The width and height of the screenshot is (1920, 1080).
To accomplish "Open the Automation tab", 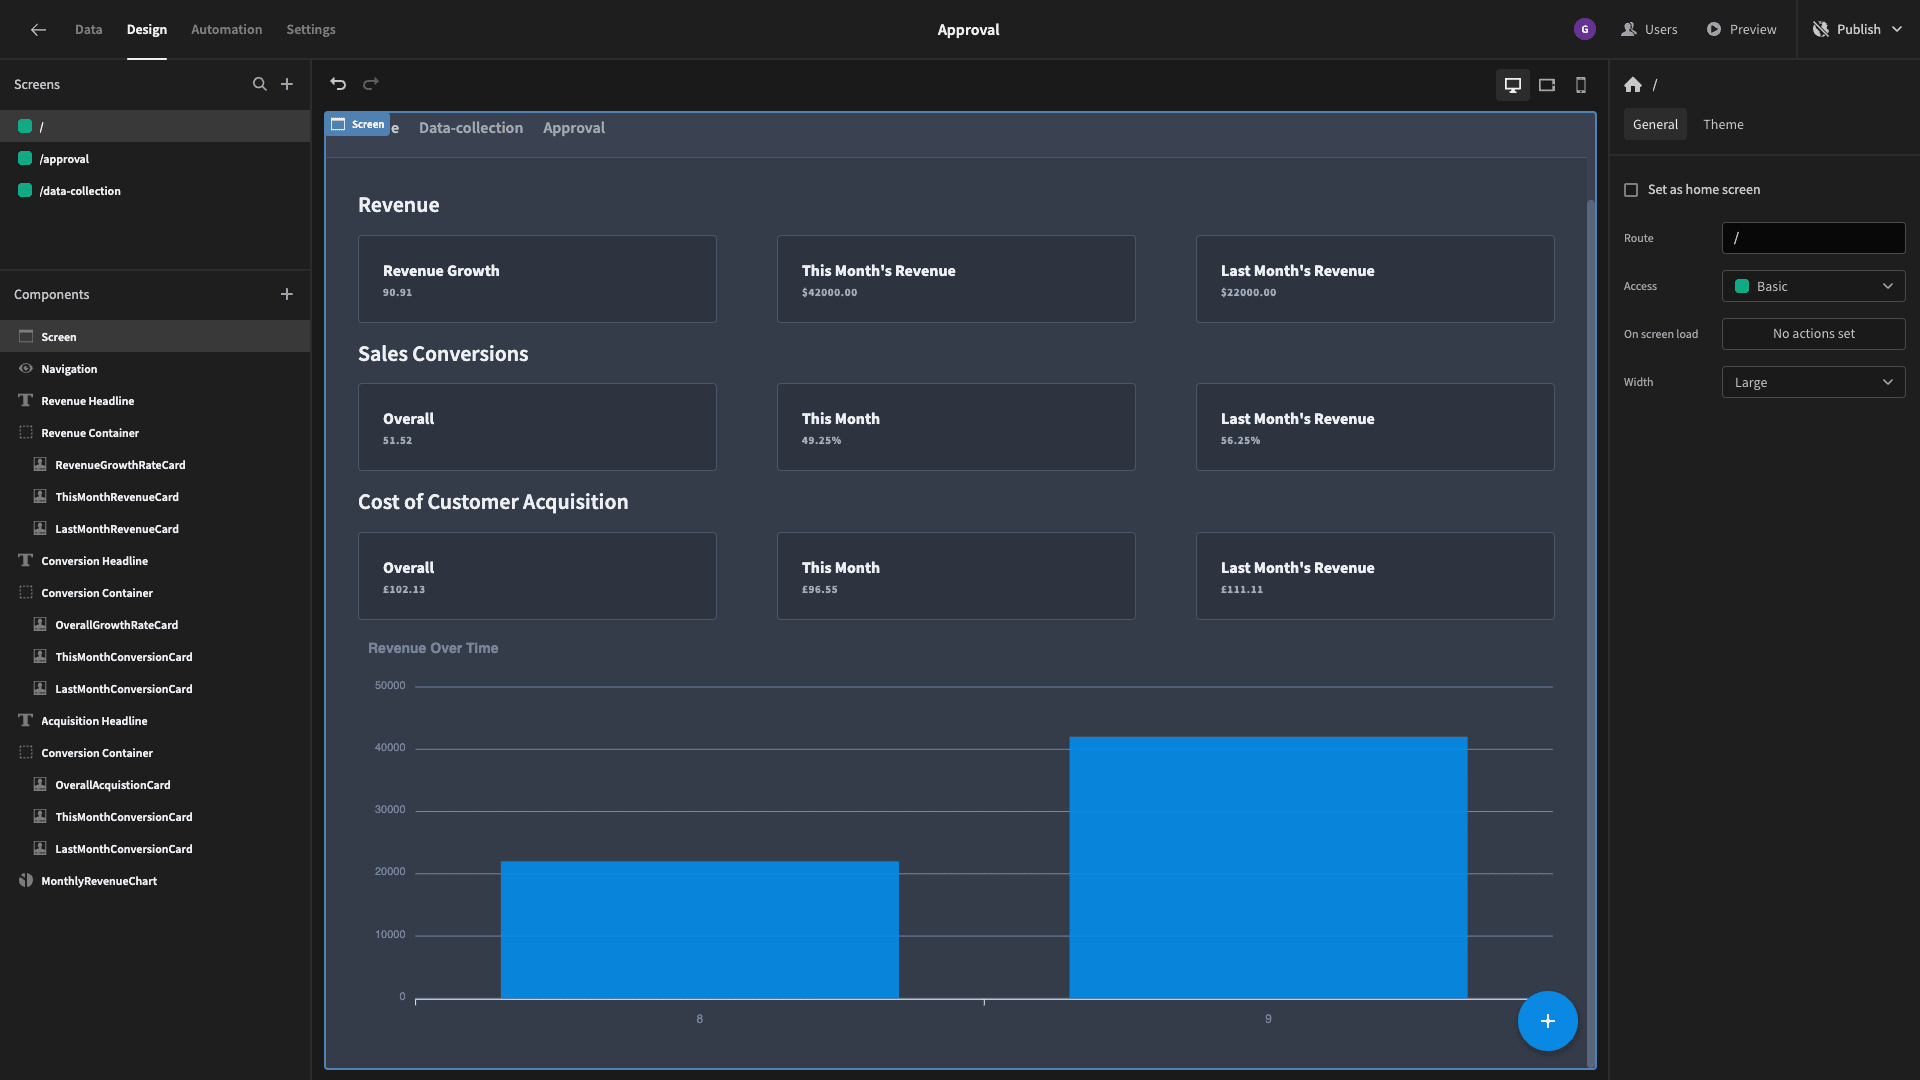I will pyautogui.click(x=226, y=29).
